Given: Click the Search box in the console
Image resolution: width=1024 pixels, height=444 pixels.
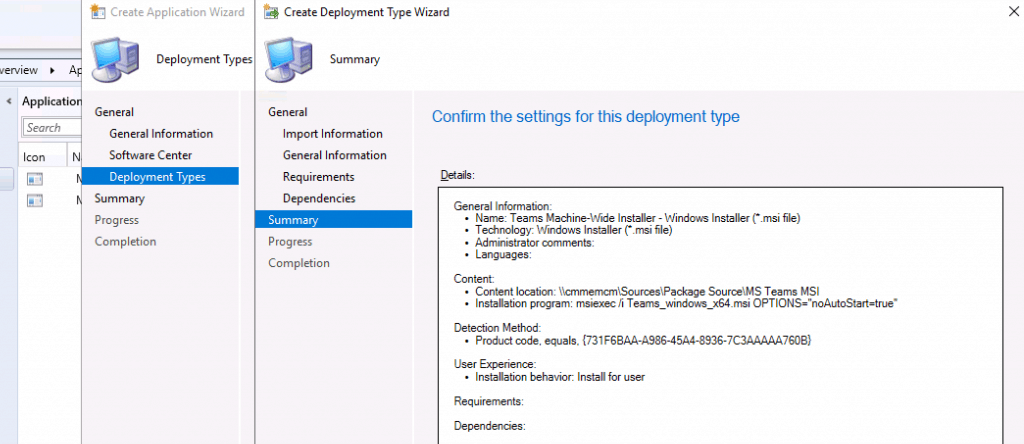Looking at the screenshot, I should click(52, 127).
